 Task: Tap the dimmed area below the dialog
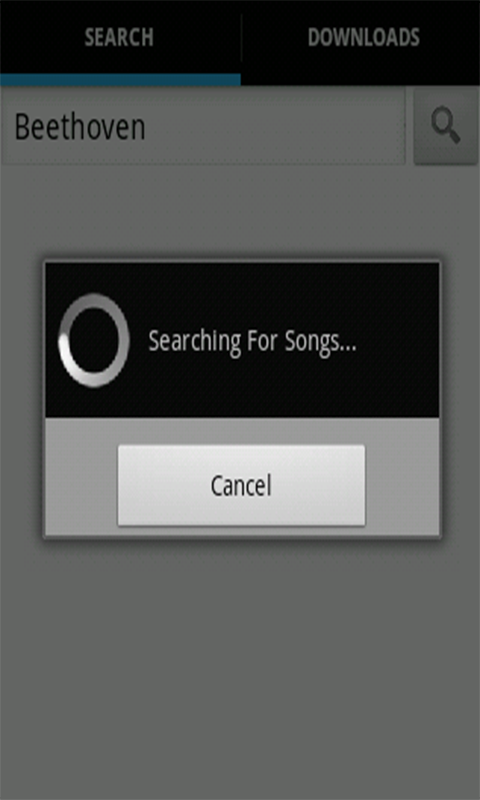coord(240,668)
